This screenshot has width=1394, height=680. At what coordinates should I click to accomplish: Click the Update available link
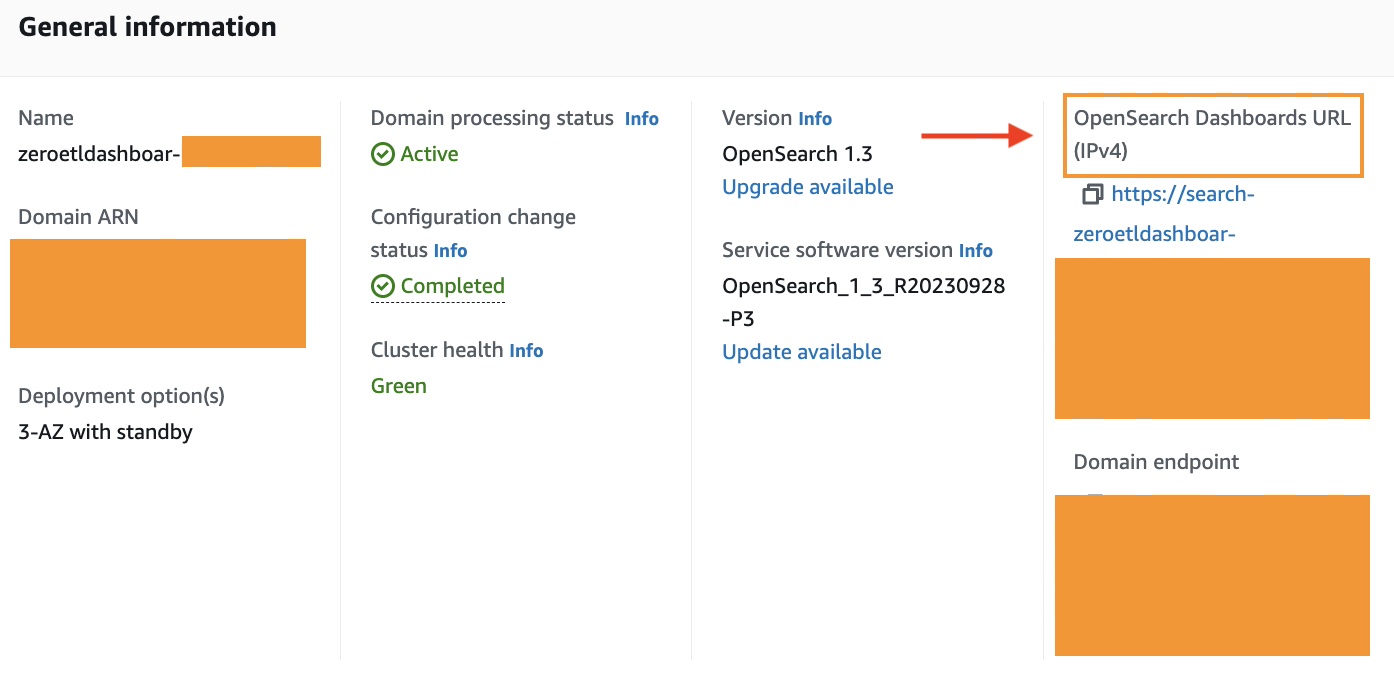click(x=802, y=352)
